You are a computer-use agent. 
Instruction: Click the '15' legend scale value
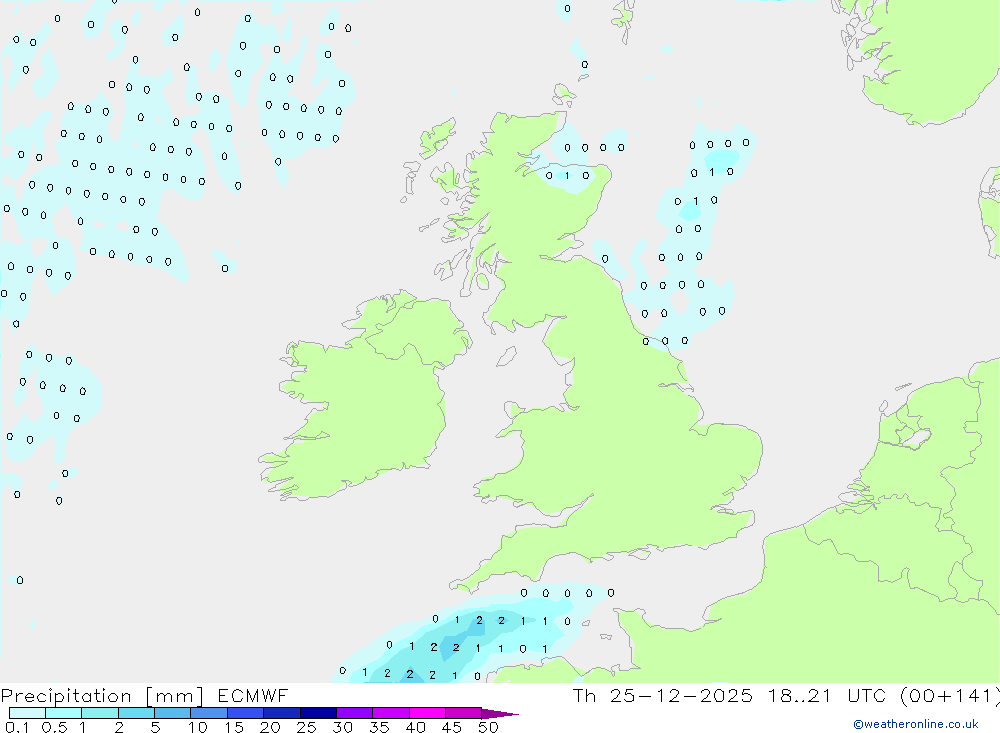click(234, 727)
